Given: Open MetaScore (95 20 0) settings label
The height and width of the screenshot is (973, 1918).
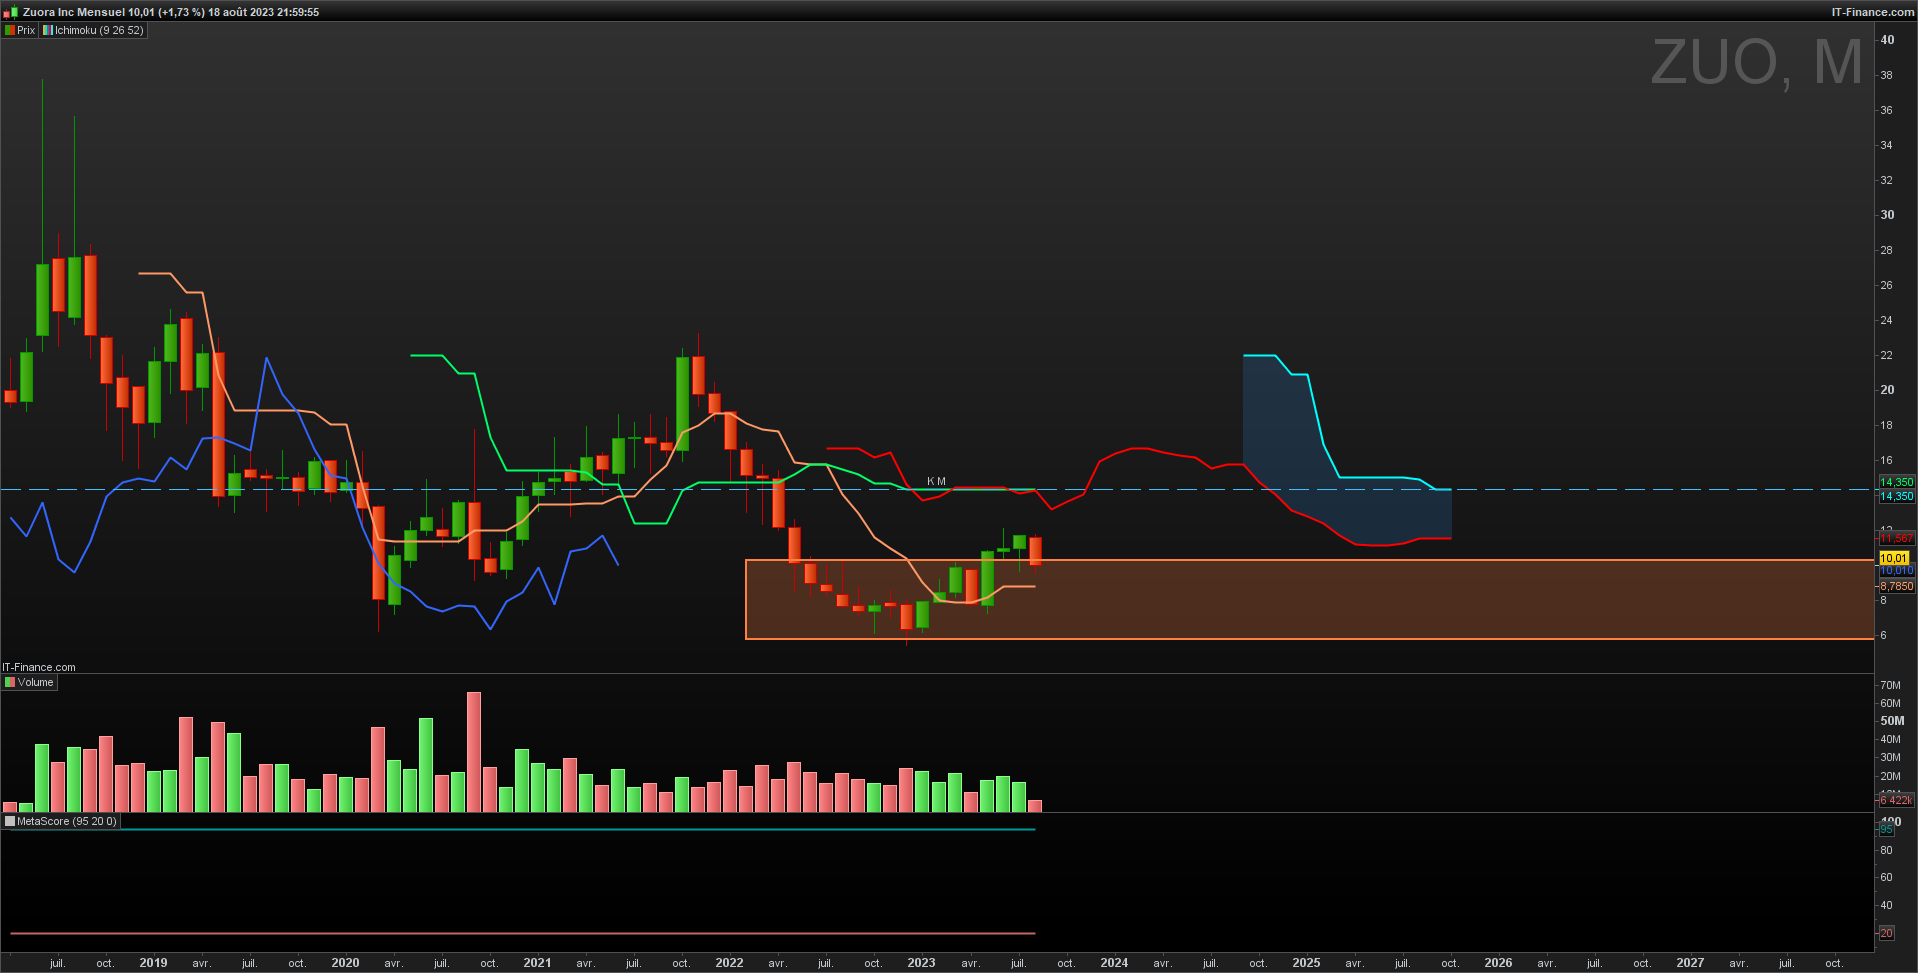Looking at the screenshot, I should [x=67, y=821].
